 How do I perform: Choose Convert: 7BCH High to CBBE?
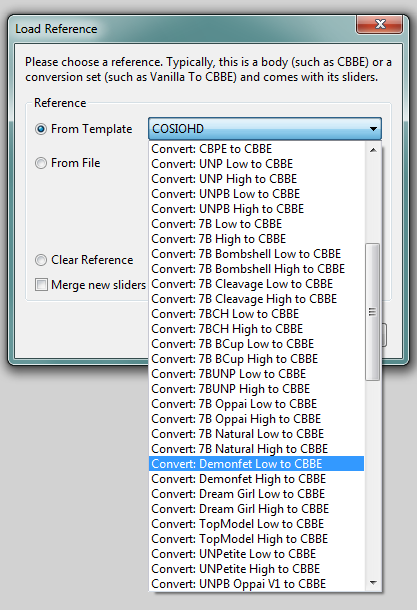tap(256, 329)
